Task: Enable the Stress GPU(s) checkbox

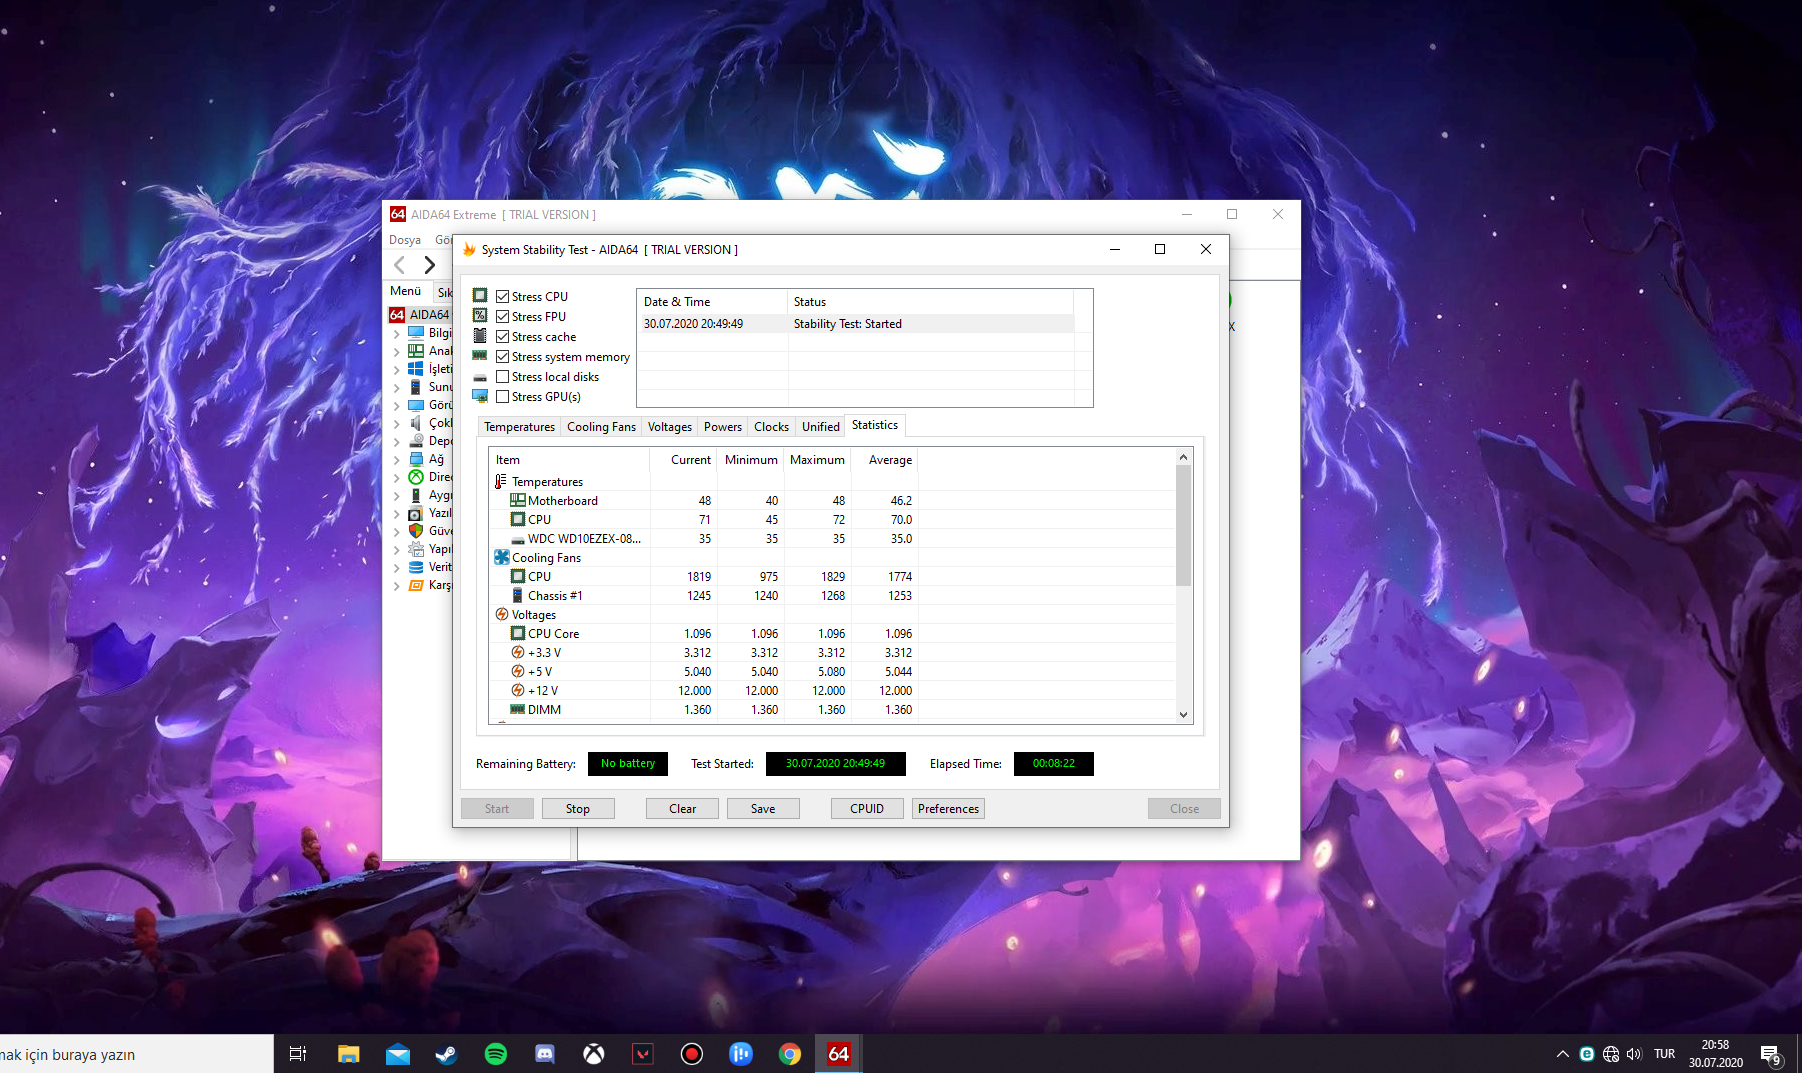Action: (x=503, y=397)
